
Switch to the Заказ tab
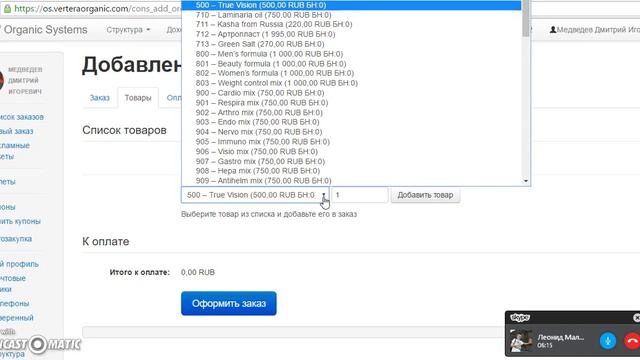pos(100,98)
